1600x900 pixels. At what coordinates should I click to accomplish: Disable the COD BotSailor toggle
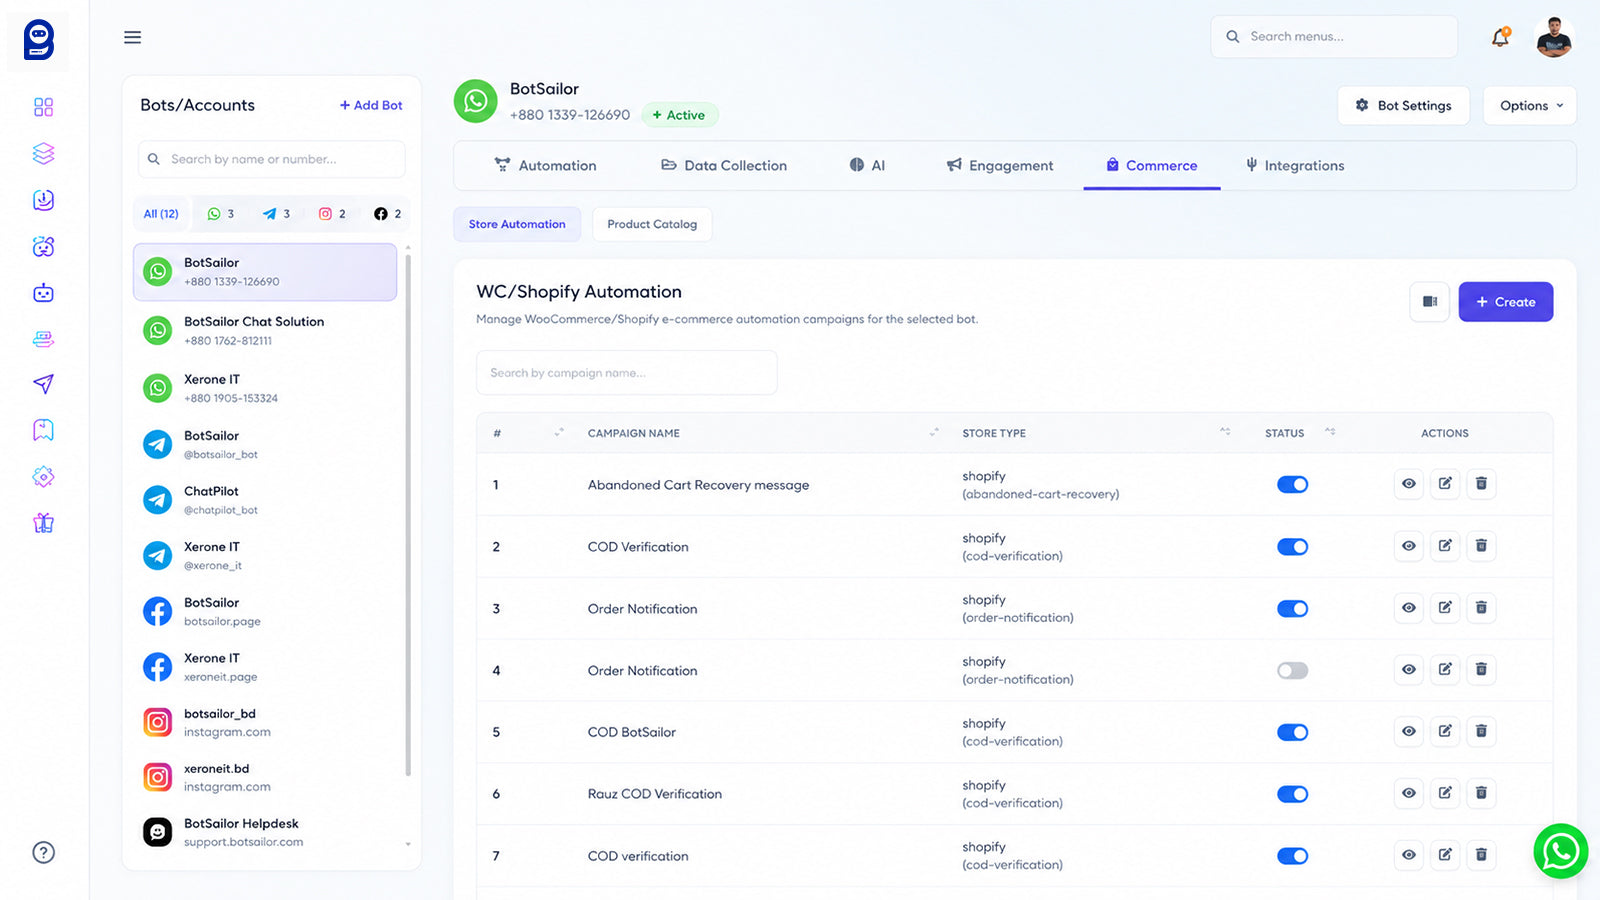pos(1292,732)
